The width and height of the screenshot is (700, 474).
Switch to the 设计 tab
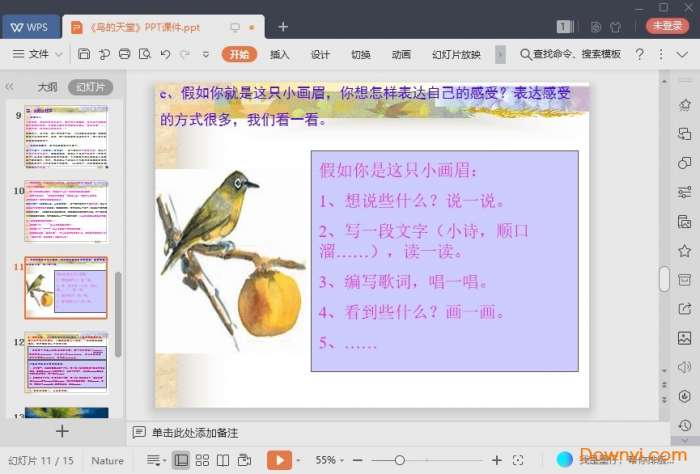point(320,54)
